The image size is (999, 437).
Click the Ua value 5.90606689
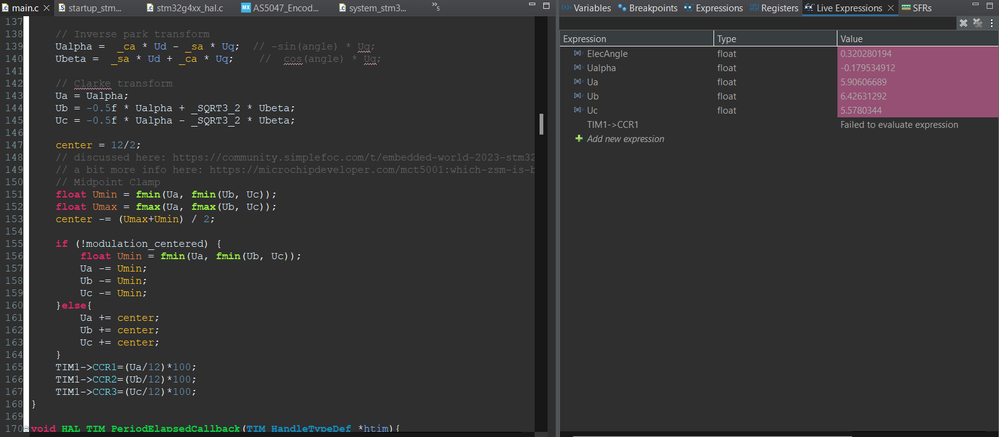tap(864, 82)
